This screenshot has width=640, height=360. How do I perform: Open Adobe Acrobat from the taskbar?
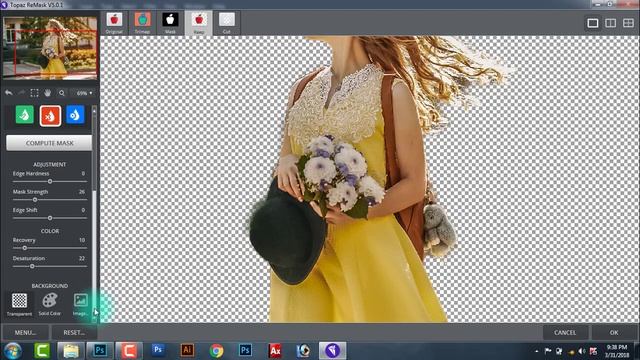275,351
